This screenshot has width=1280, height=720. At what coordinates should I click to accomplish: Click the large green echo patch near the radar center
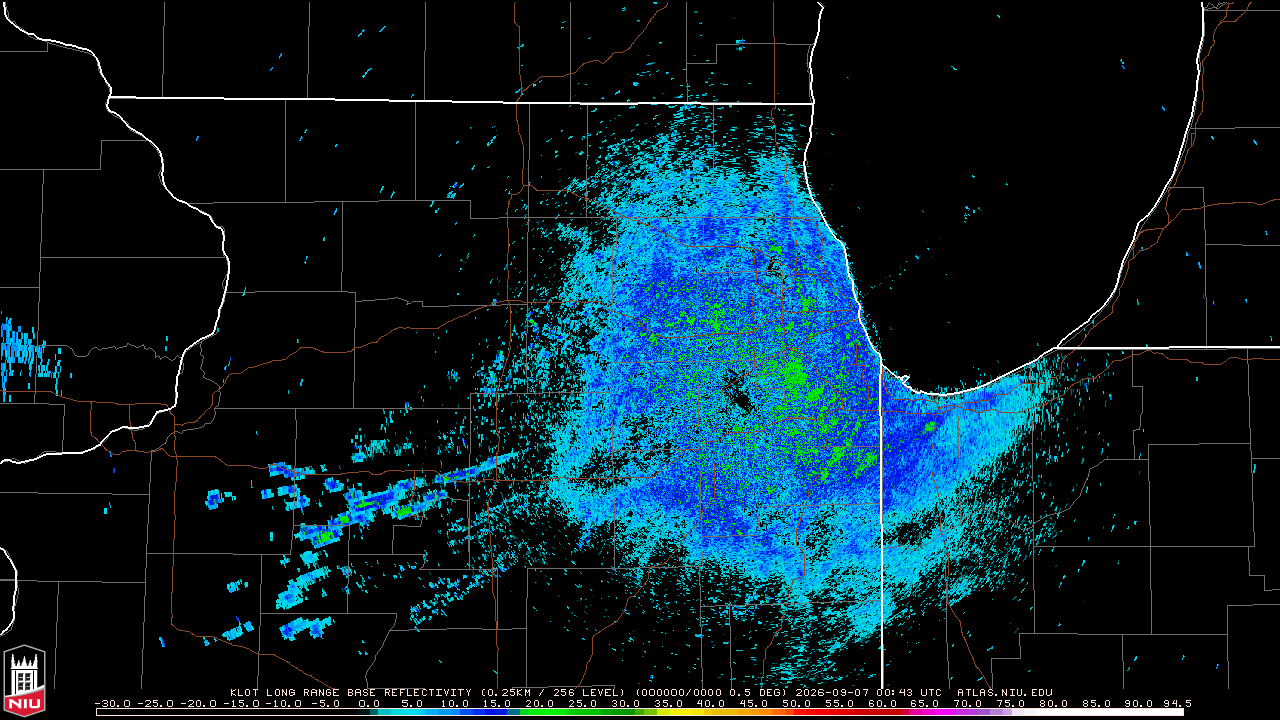[x=794, y=376]
